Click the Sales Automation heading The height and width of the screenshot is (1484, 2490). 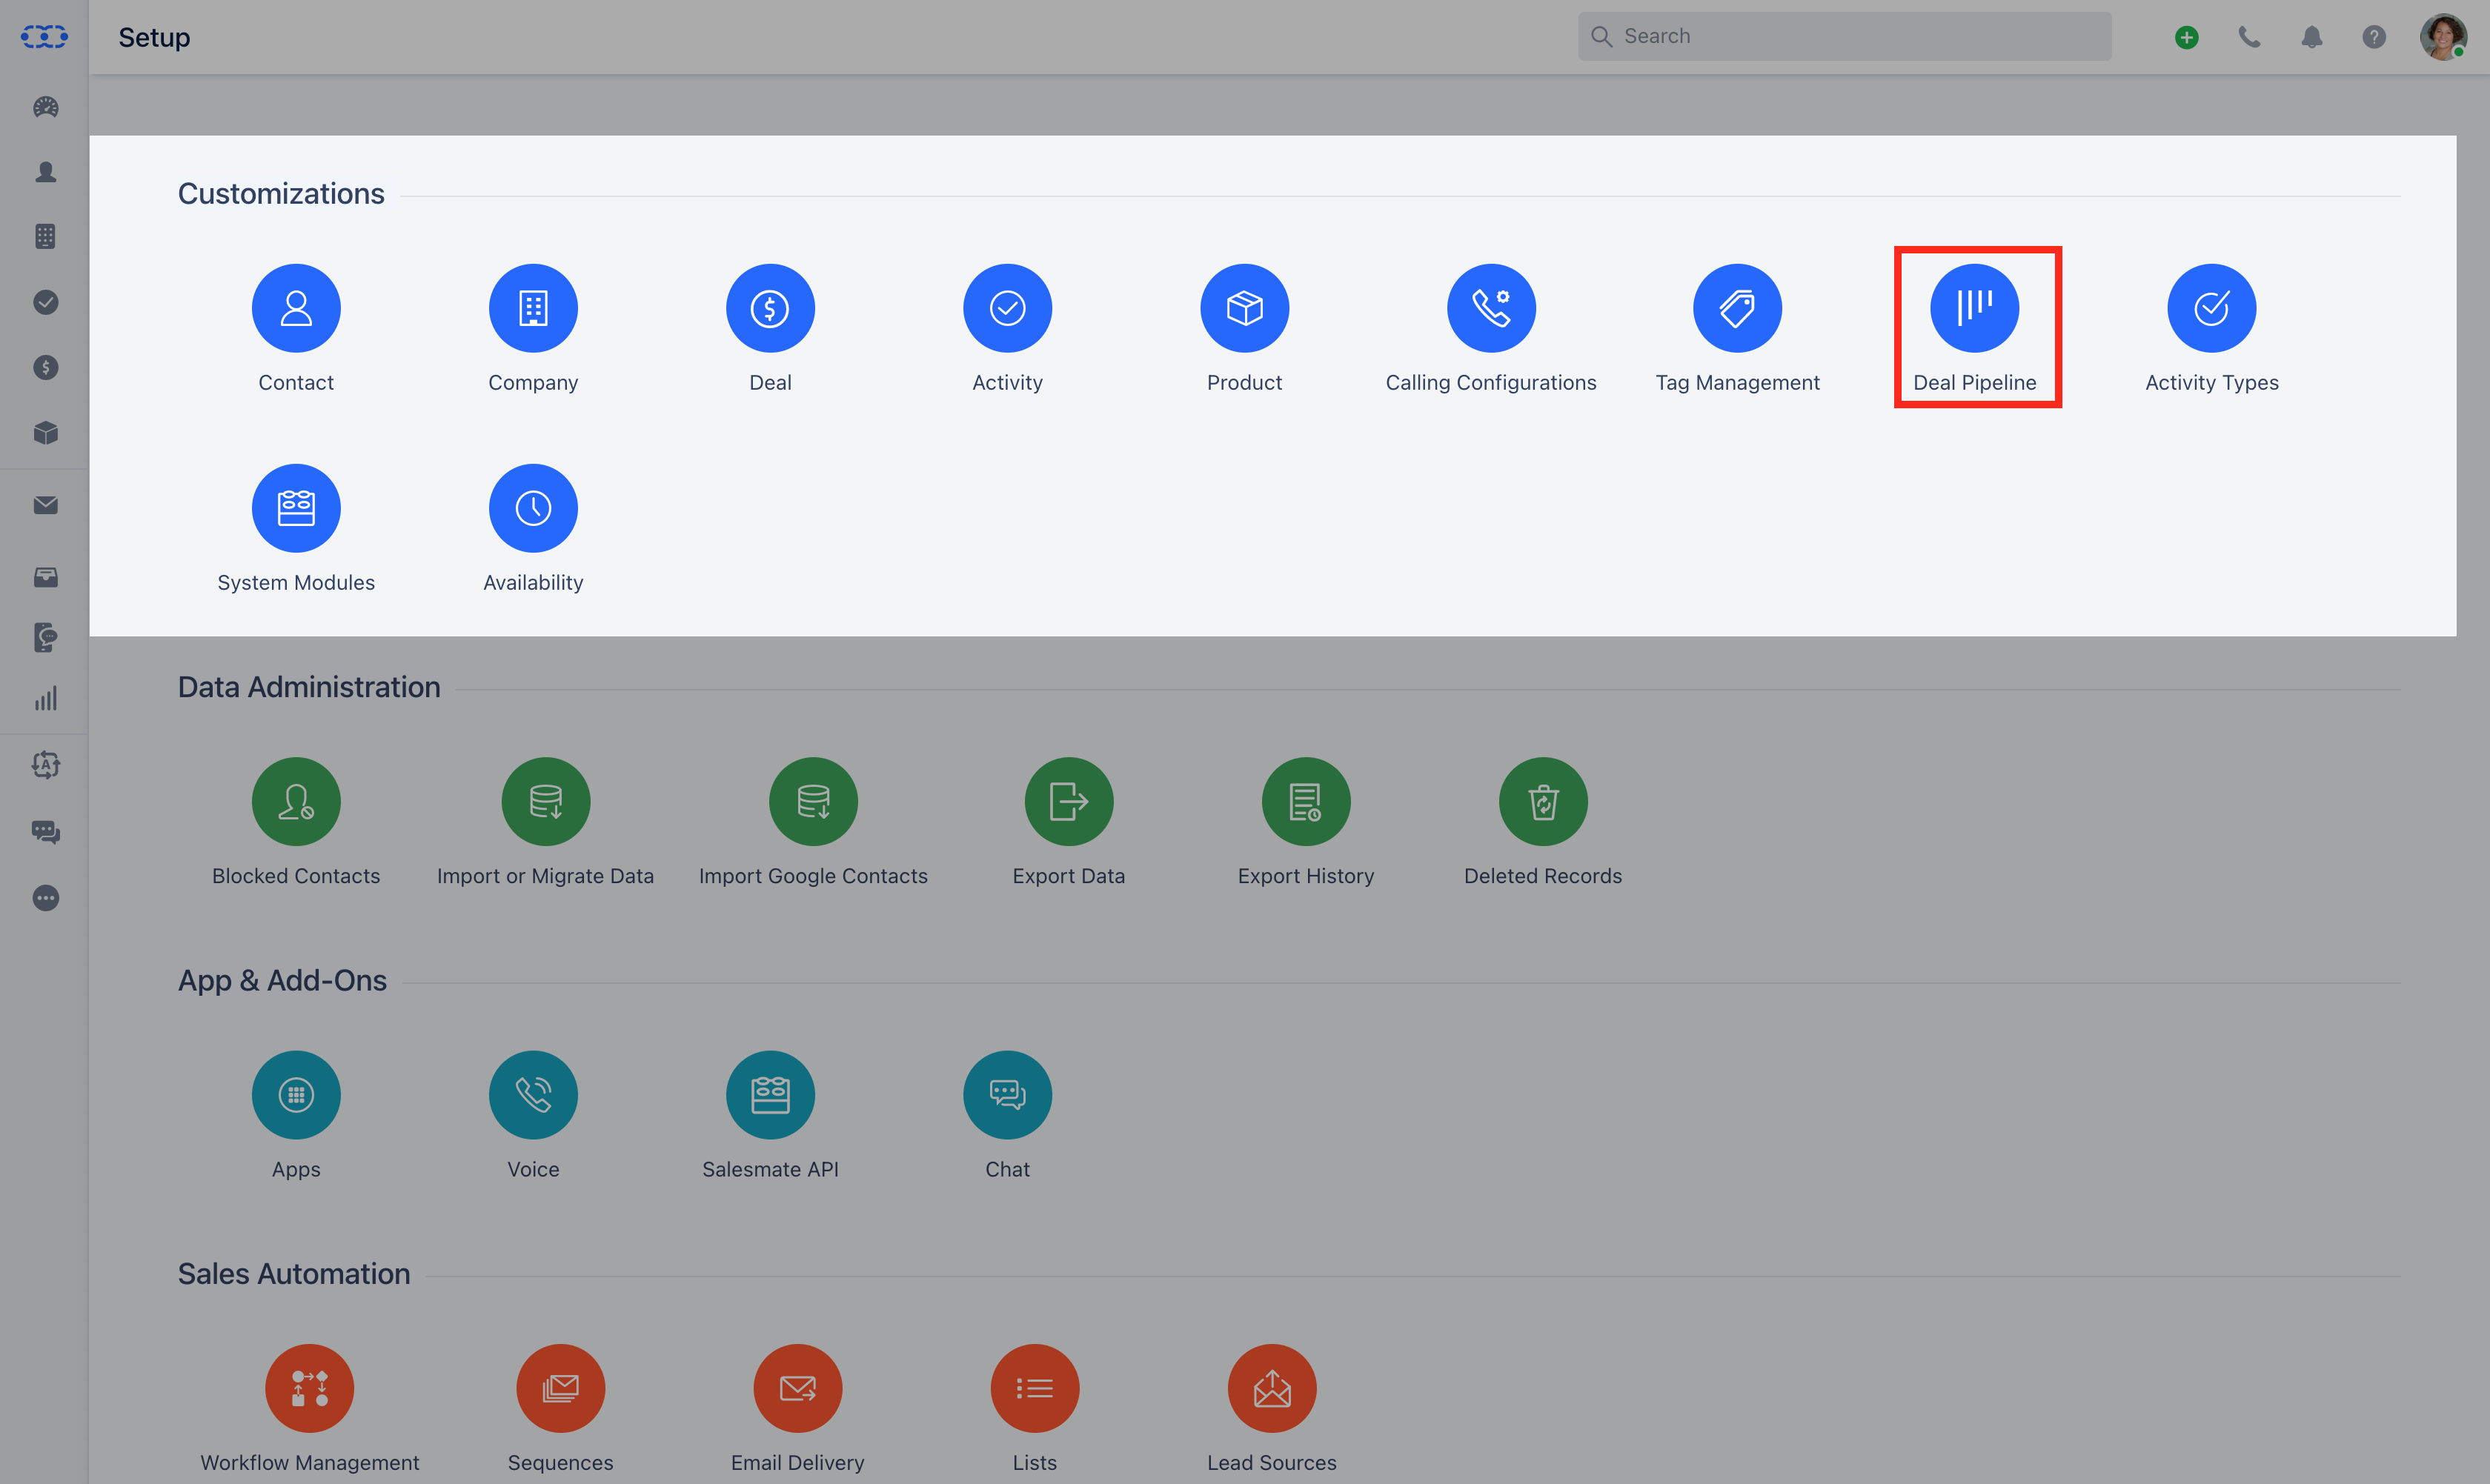[x=294, y=1273]
